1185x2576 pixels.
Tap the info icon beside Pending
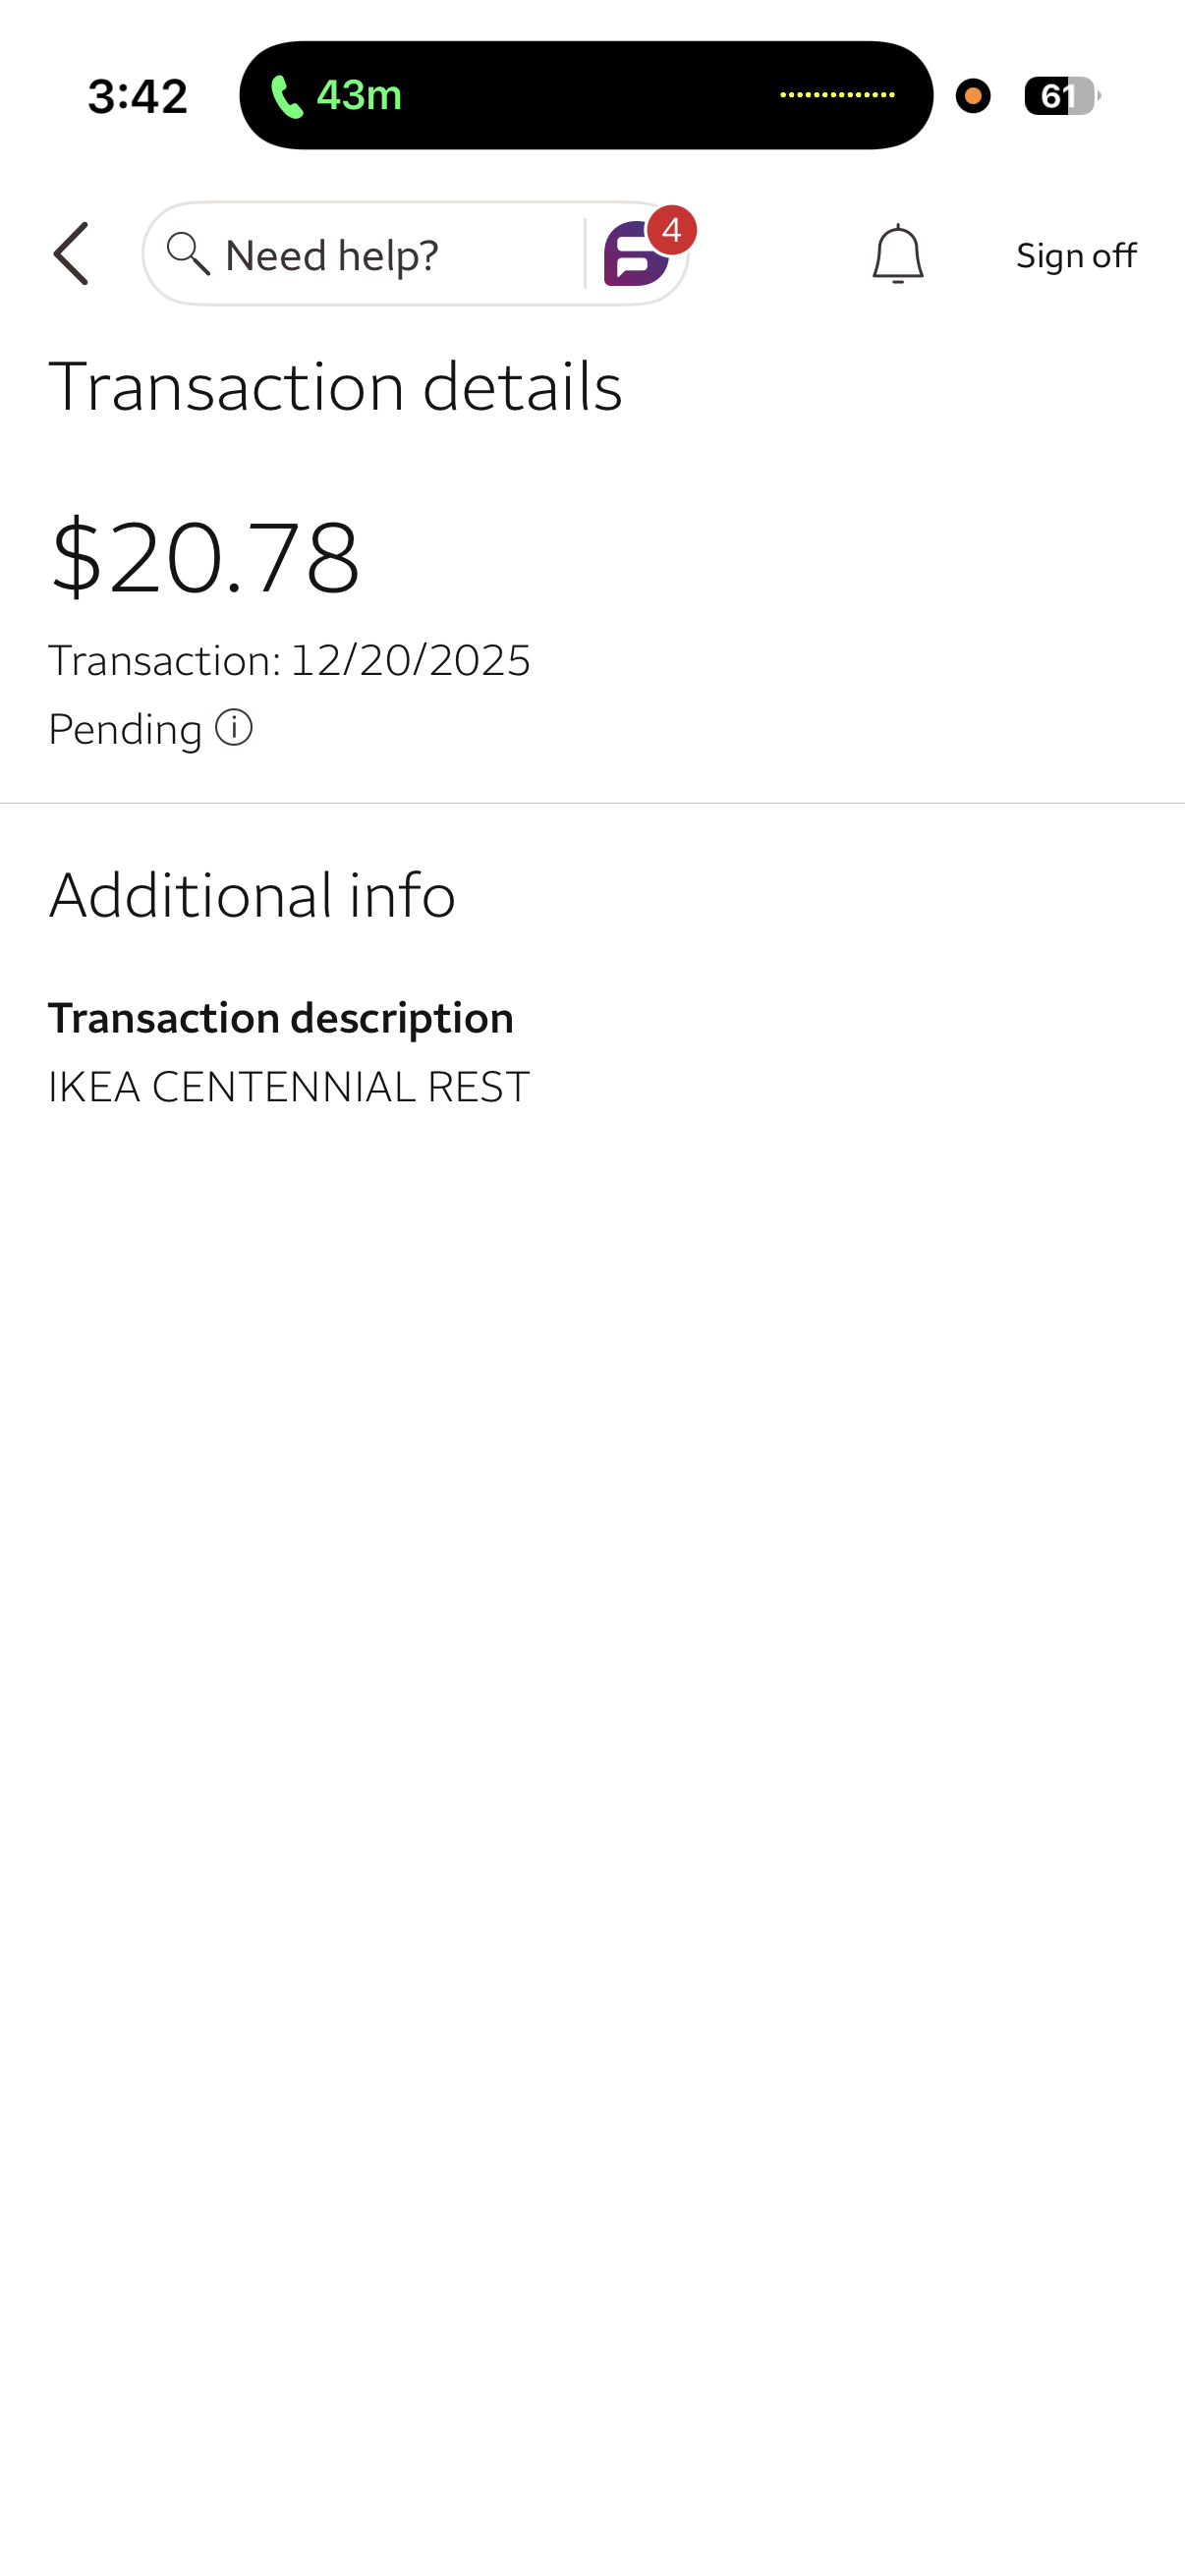point(234,728)
